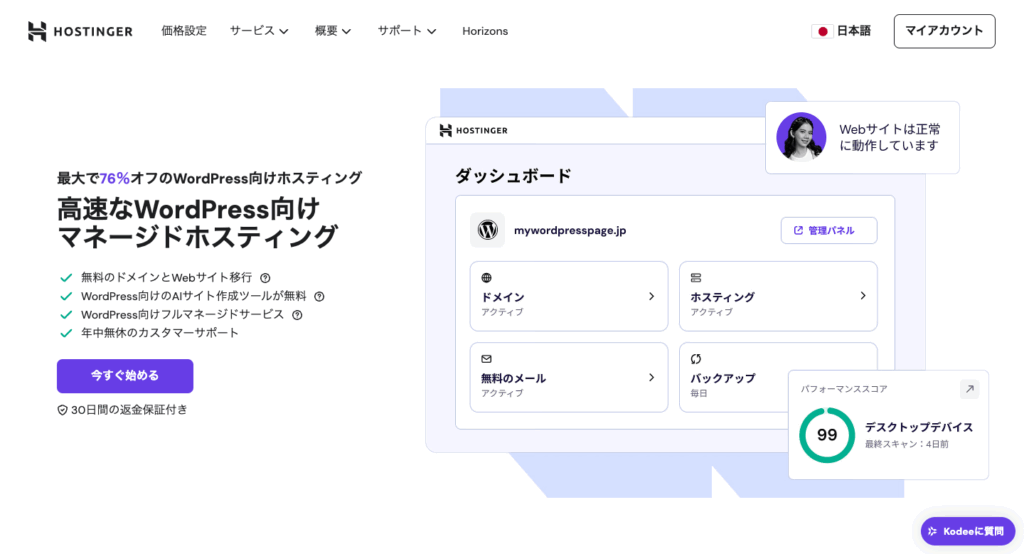Image resolution: width=1024 pixels, height=554 pixels.
Task: Click the 今すぐ始める button
Action: pyautogui.click(x=125, y=376)
